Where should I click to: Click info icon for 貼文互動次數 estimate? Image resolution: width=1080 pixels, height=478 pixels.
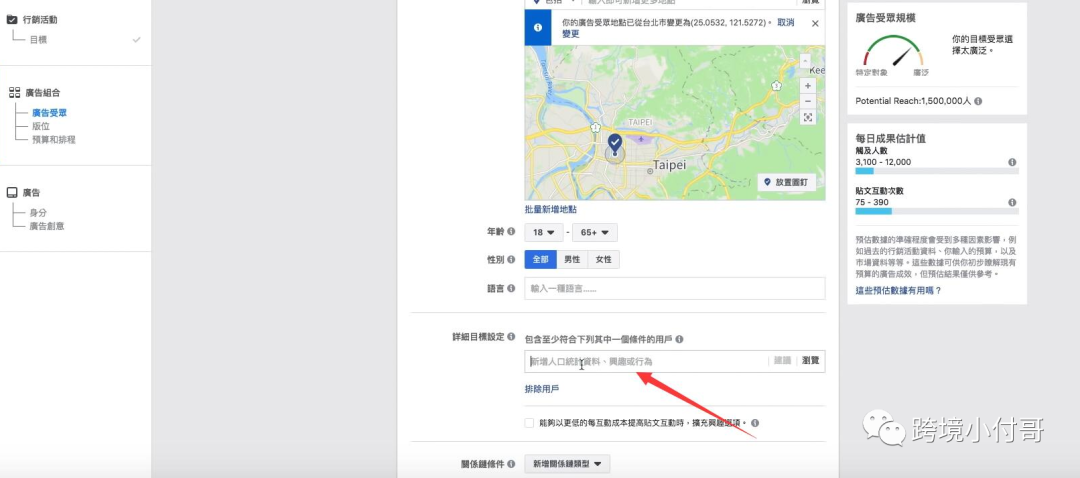point(1012,202)
